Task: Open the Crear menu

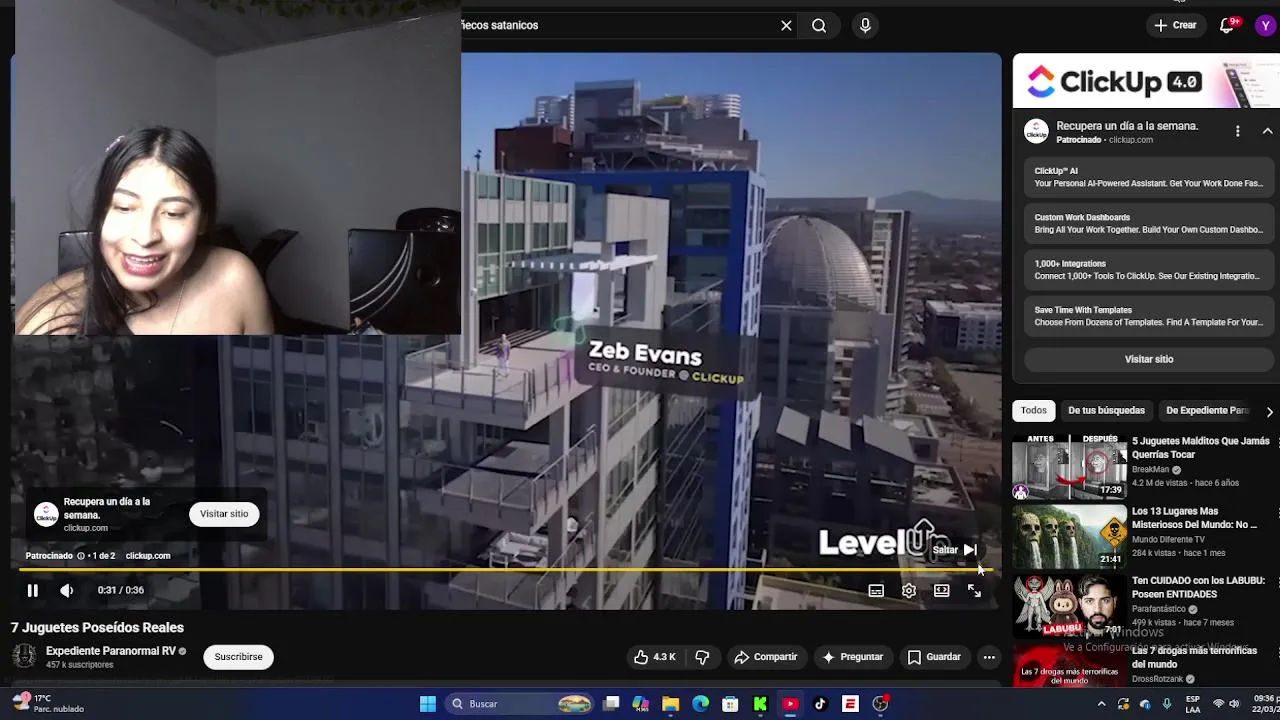Action: coord(1175,25)
